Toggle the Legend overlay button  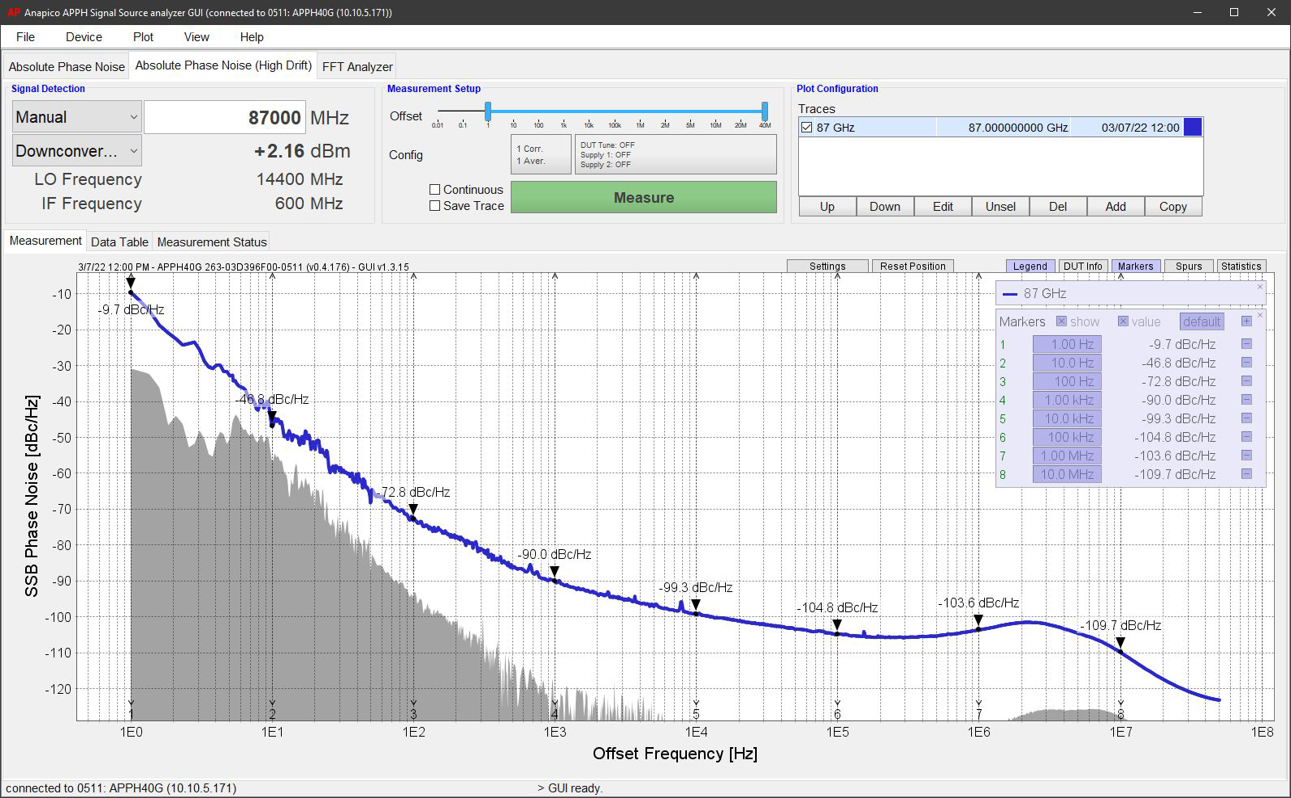1029,266
